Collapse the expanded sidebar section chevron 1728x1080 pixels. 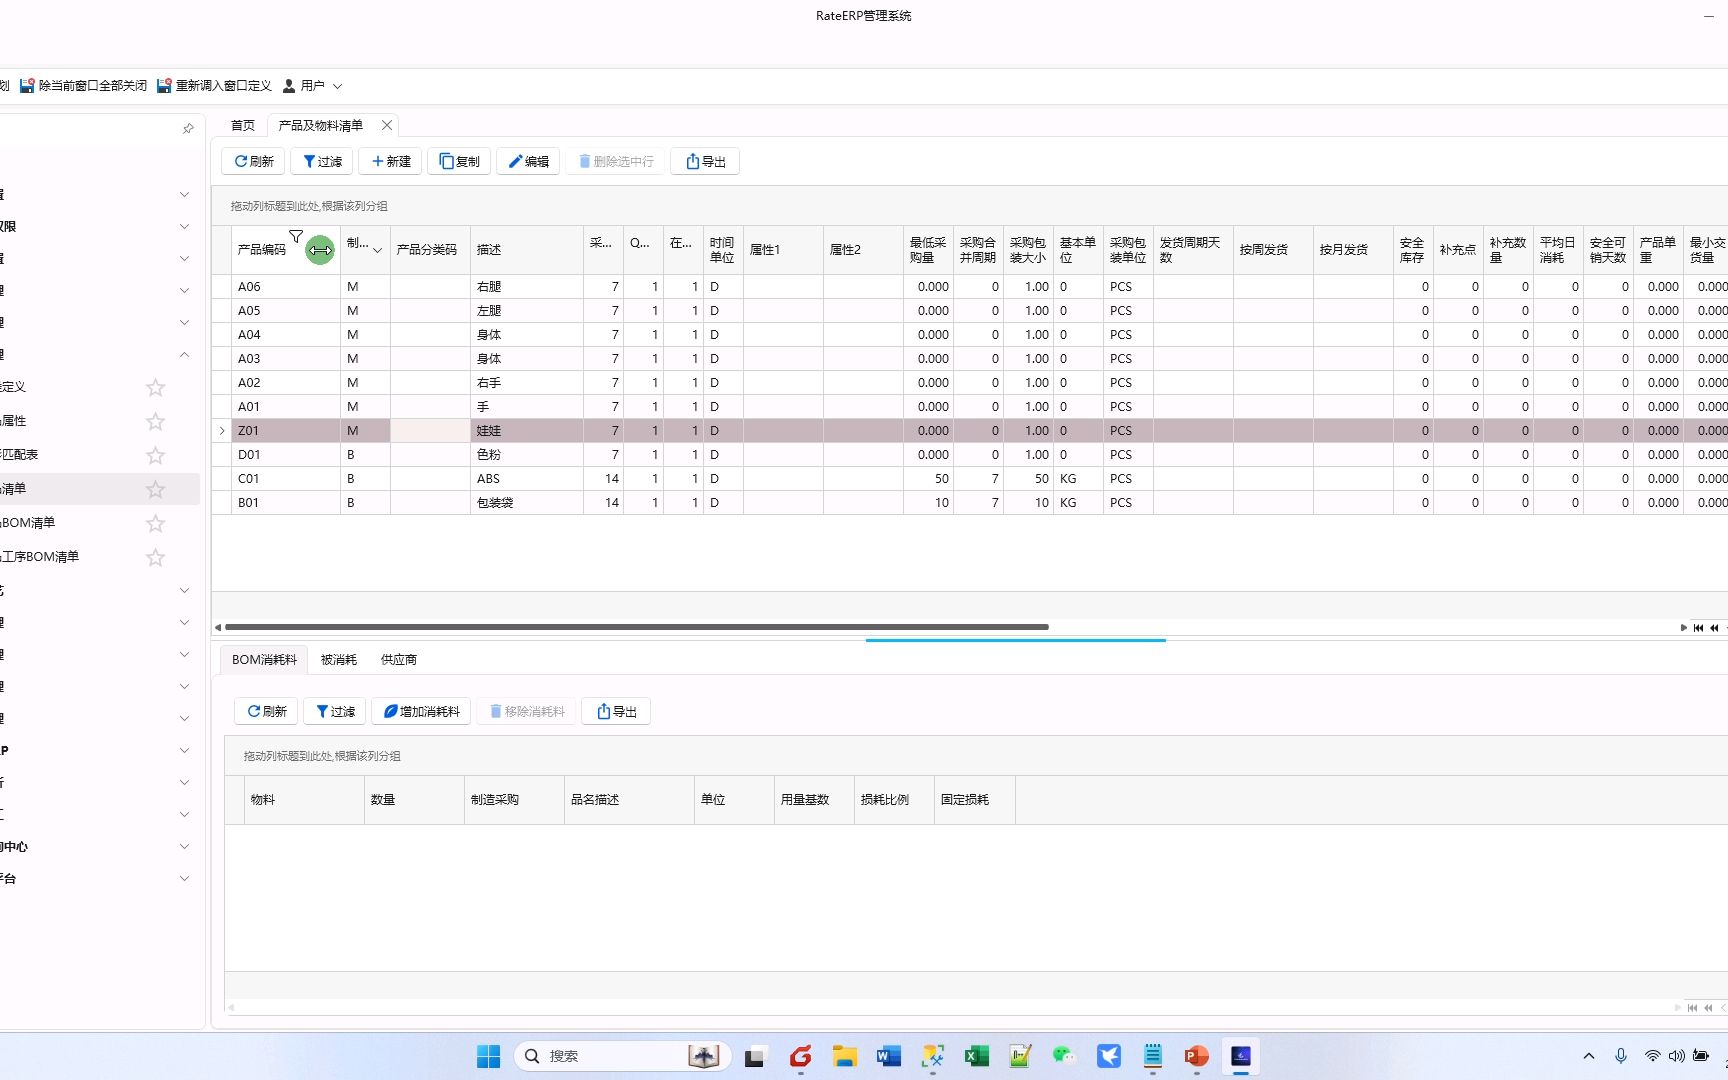[x=184, y=354]
